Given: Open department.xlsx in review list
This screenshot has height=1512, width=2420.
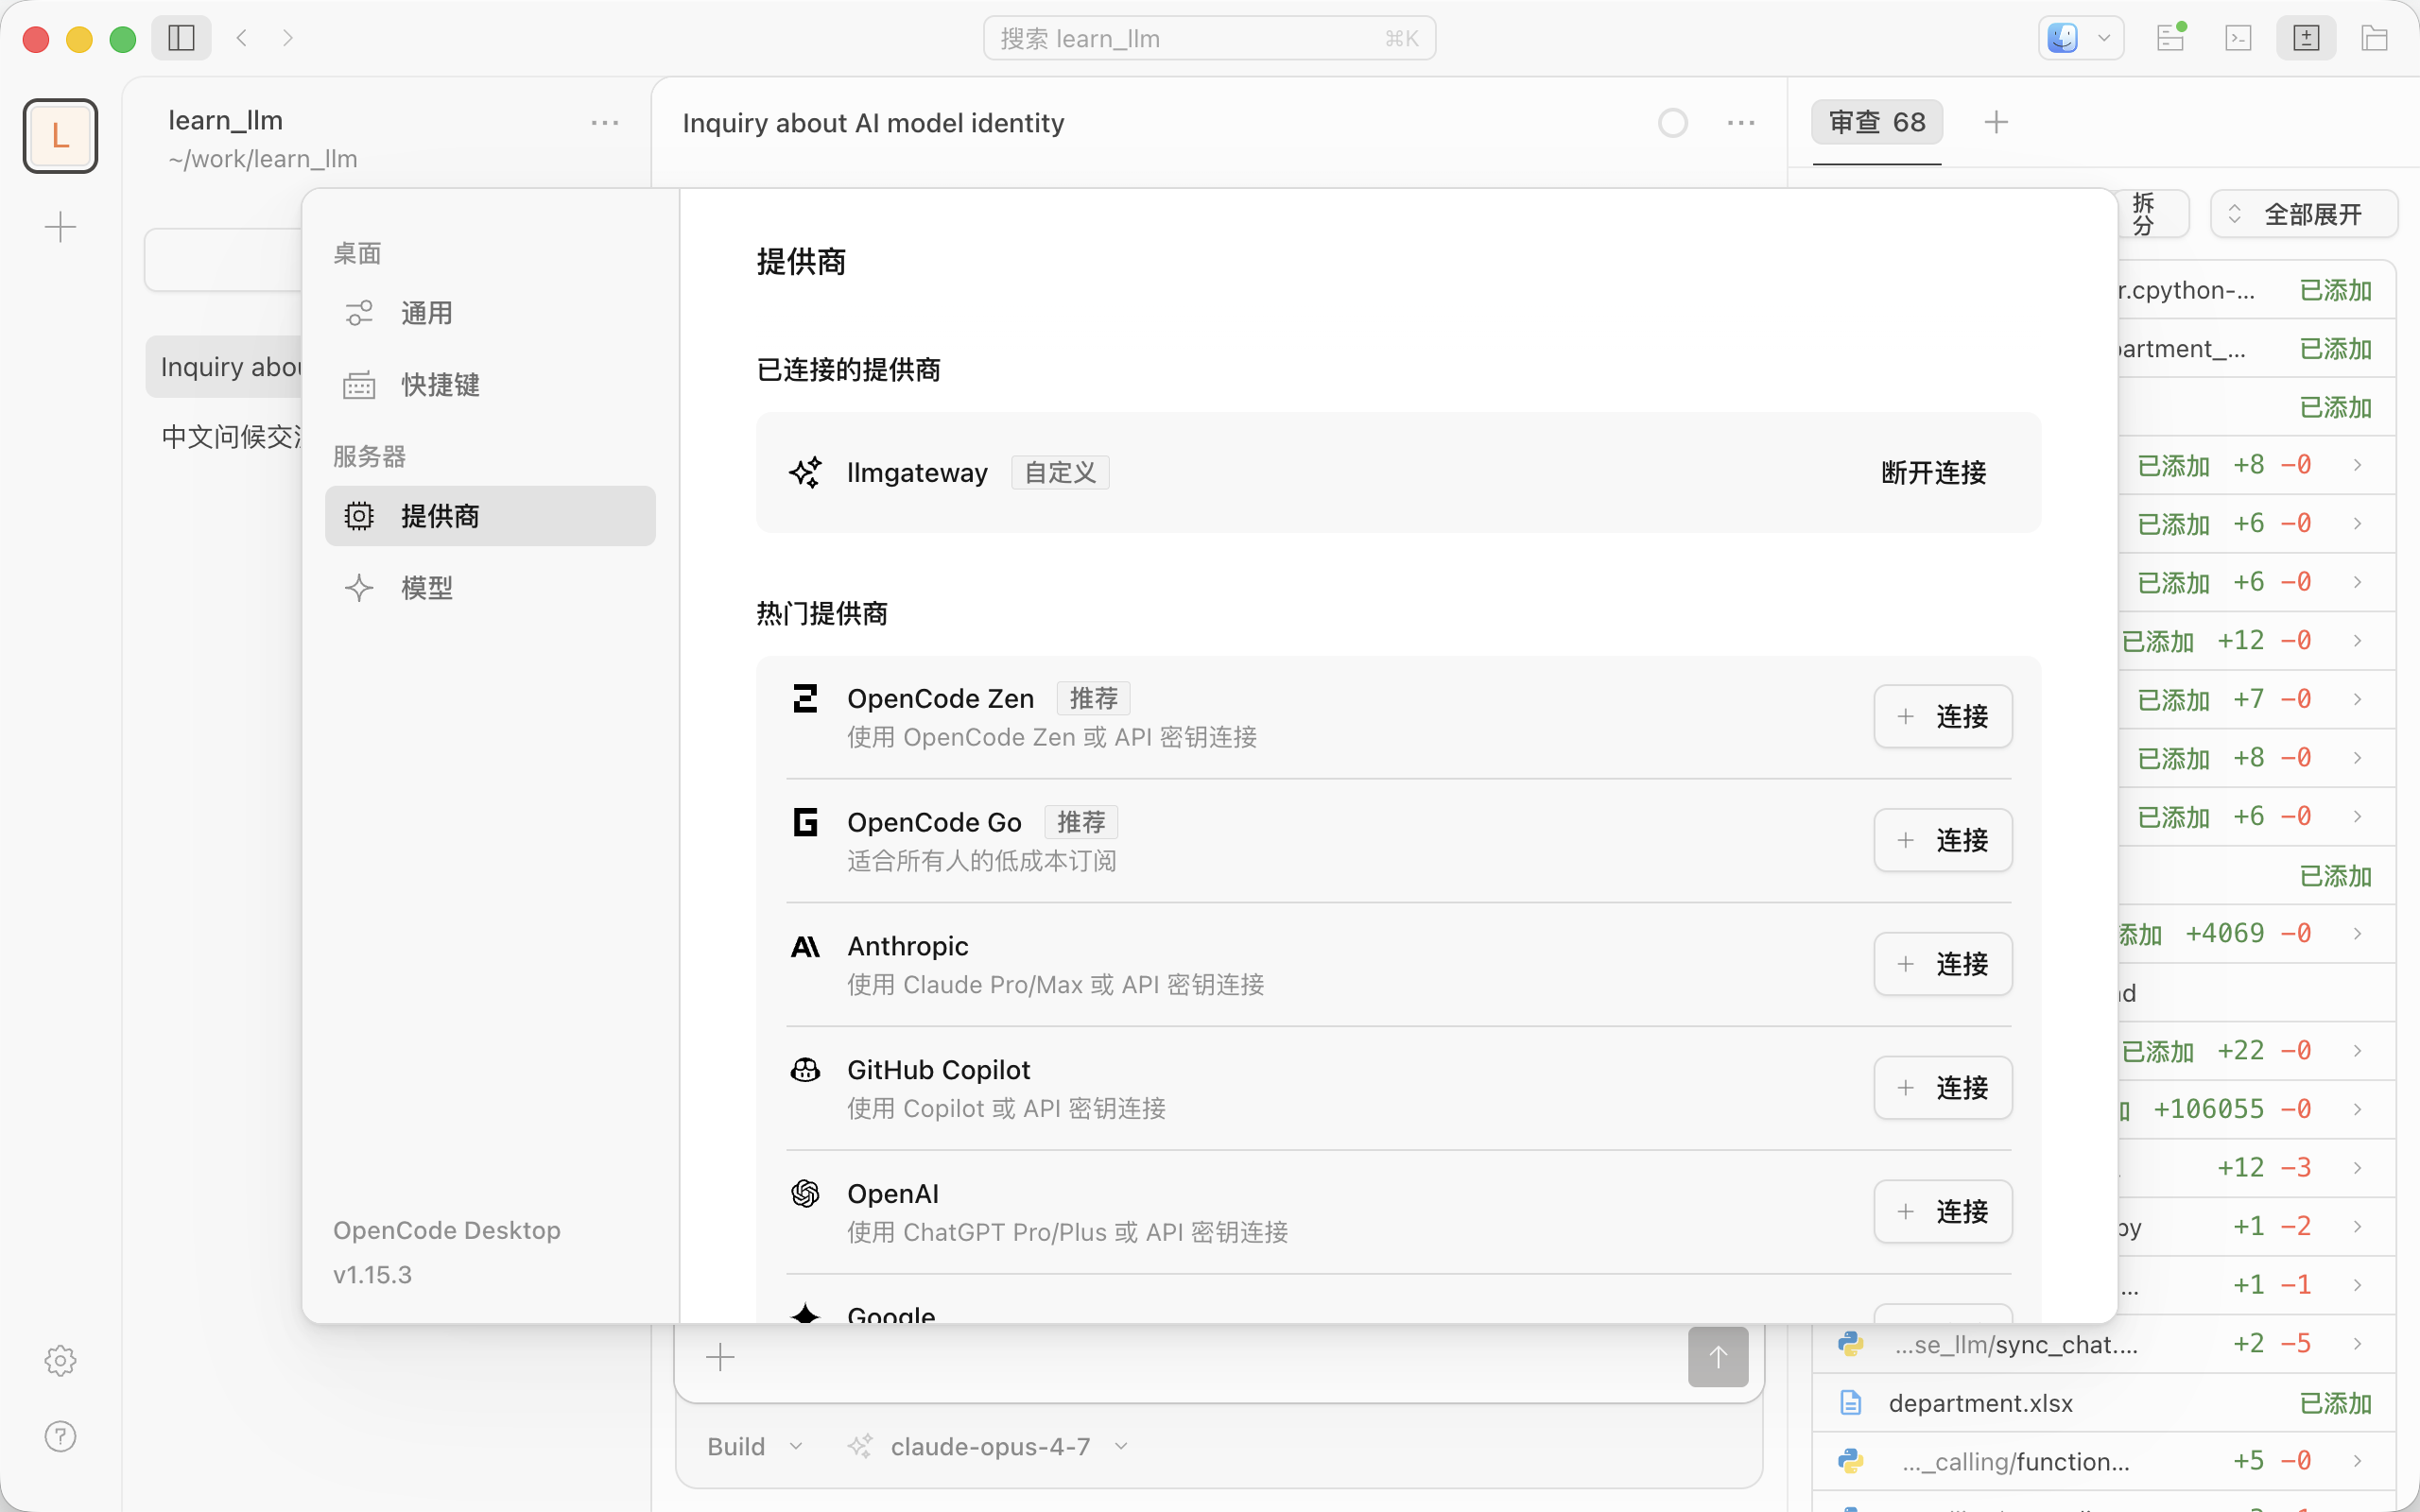Looking at the screenshot, I should pyautogui.click(x=2104, y=1403).
